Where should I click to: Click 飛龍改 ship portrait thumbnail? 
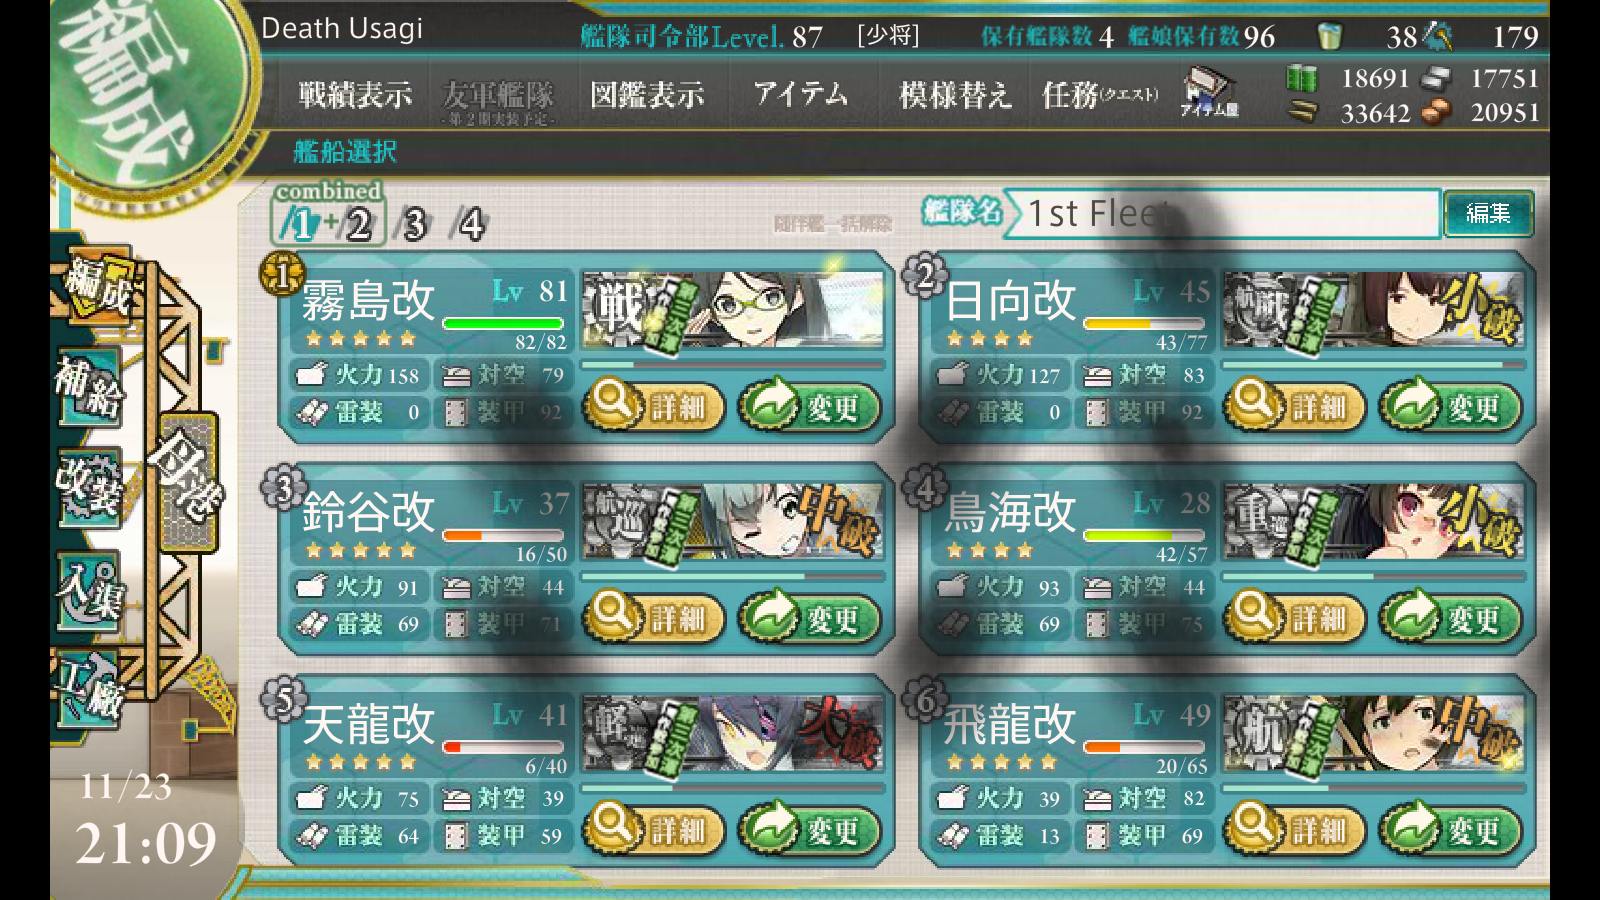click(x=1373, y=735)
